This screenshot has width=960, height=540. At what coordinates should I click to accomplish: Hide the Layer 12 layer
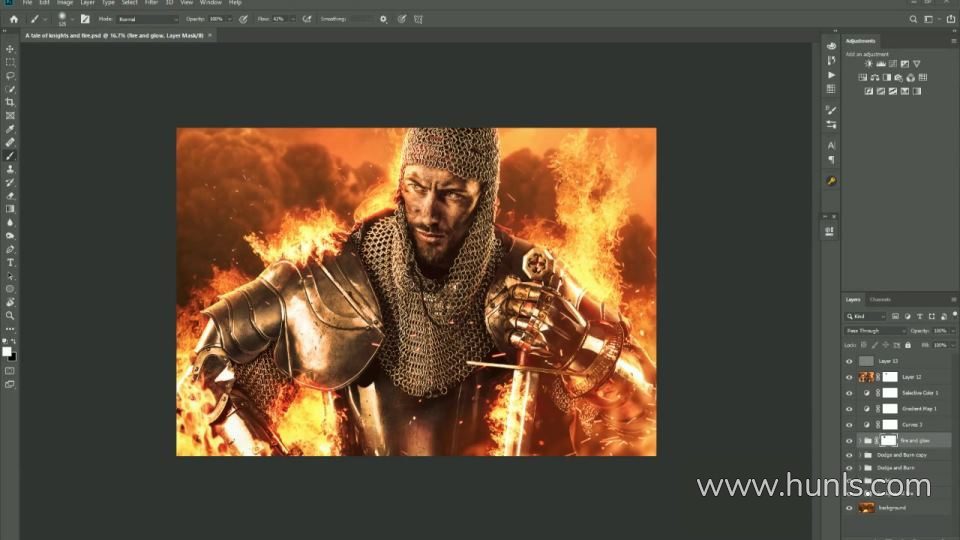pyautogui.click(x=849, y=377)
